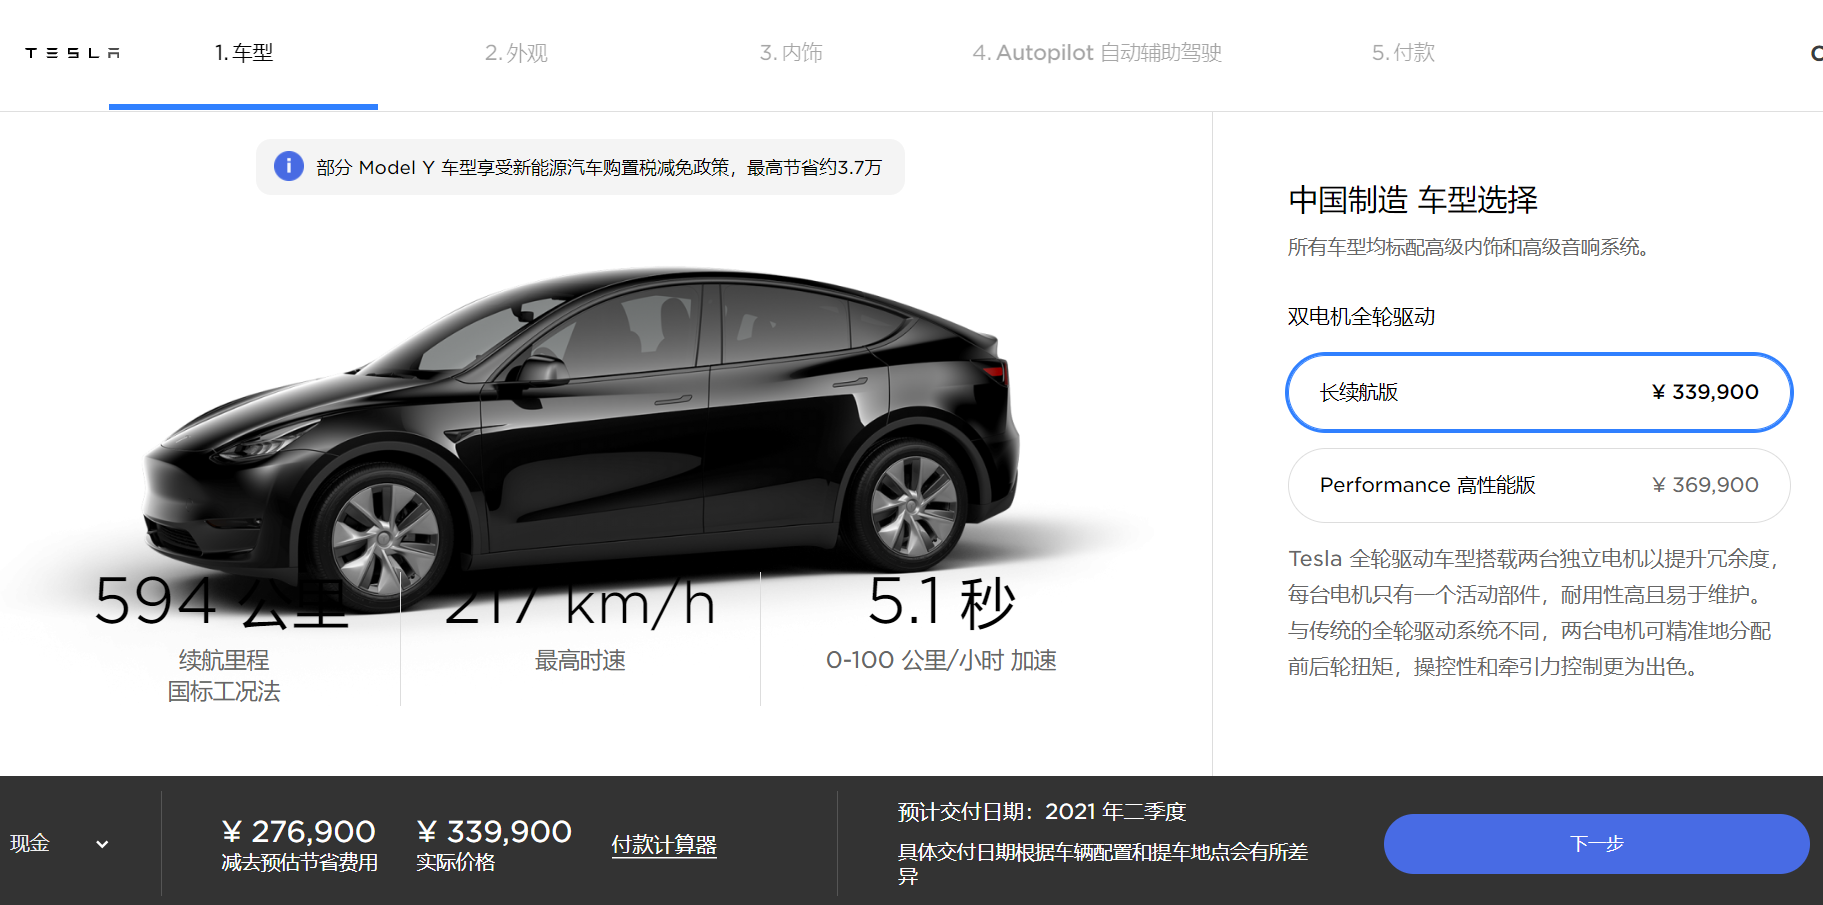The height and width of the screenshot is (905, 1823).
Task: Open the 4. Autopilot 自动辅助驾驶 tab
Action: (1097, 53)
